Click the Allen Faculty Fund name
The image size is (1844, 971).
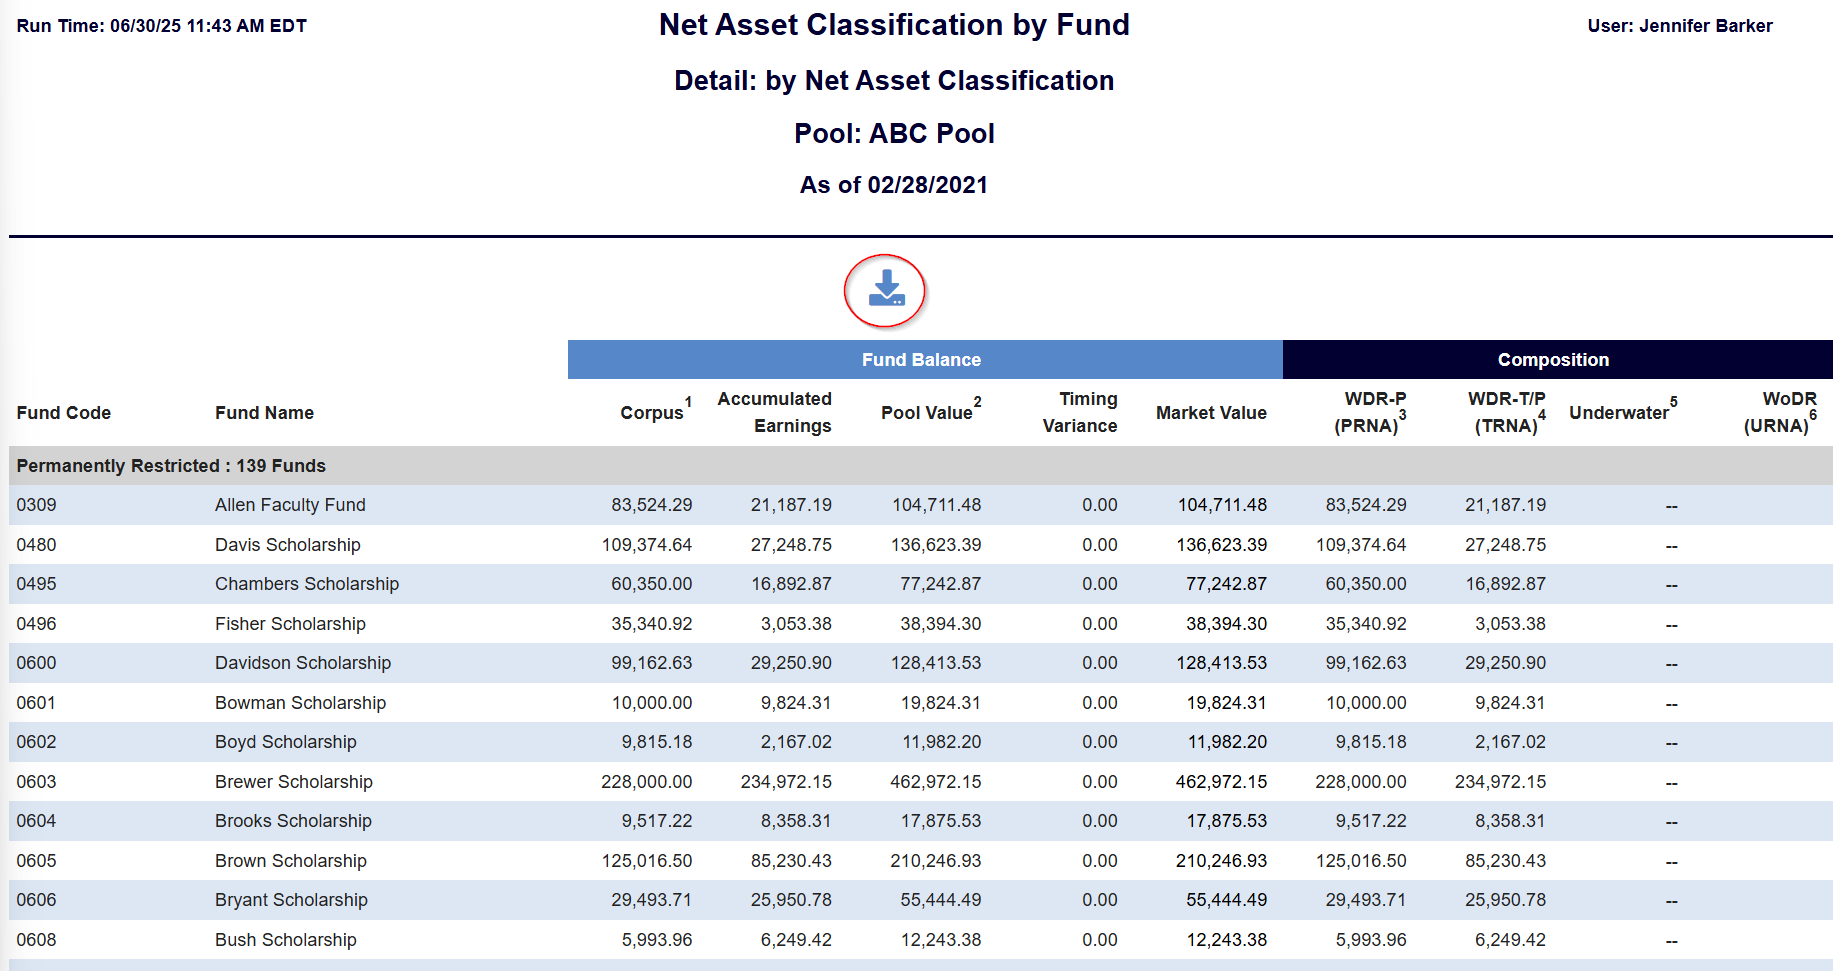pyautogui.click(x=290, y=505)
